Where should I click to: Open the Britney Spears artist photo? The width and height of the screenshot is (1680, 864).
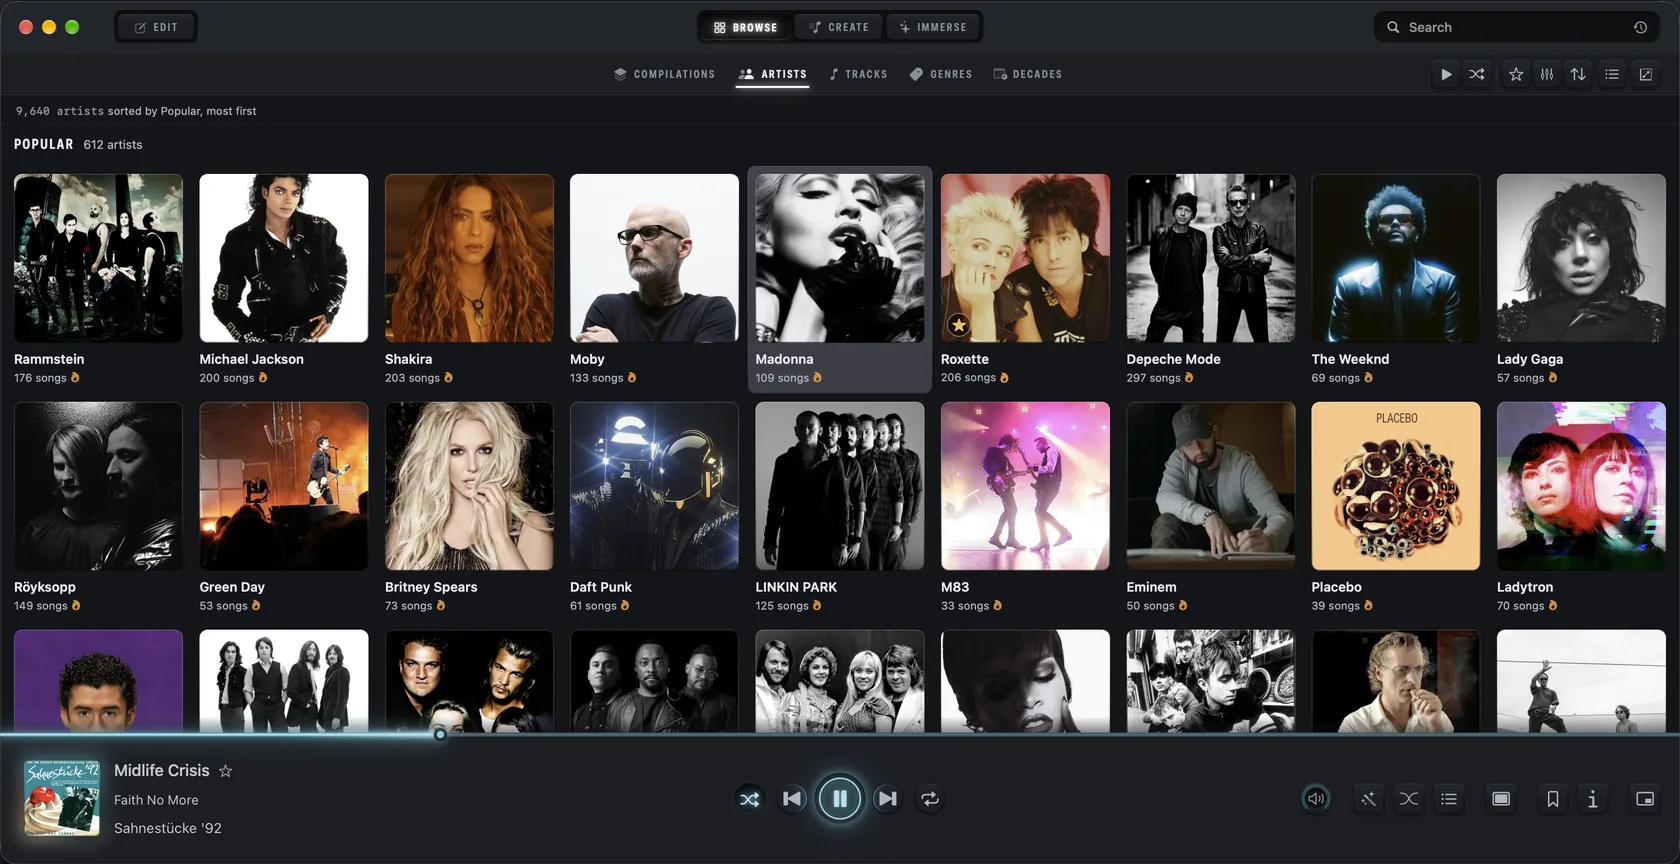469,486
